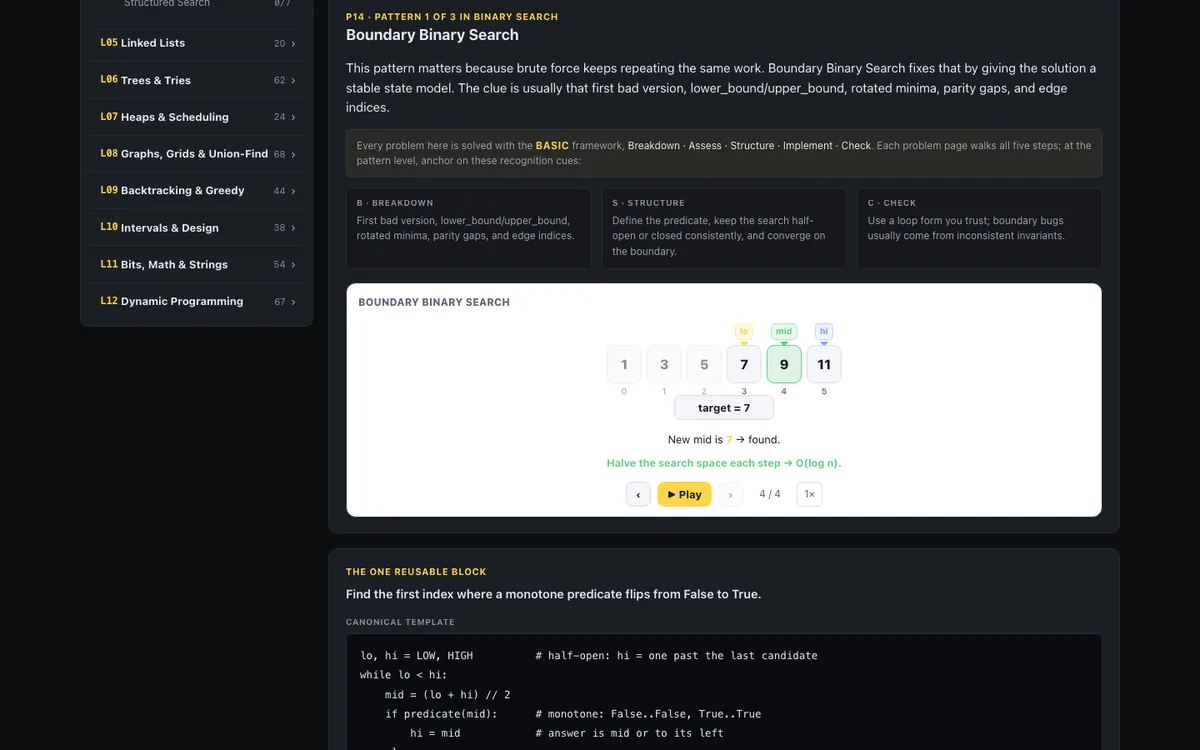Click P14 · Pattern 1 of 3 label

(452, 17)
